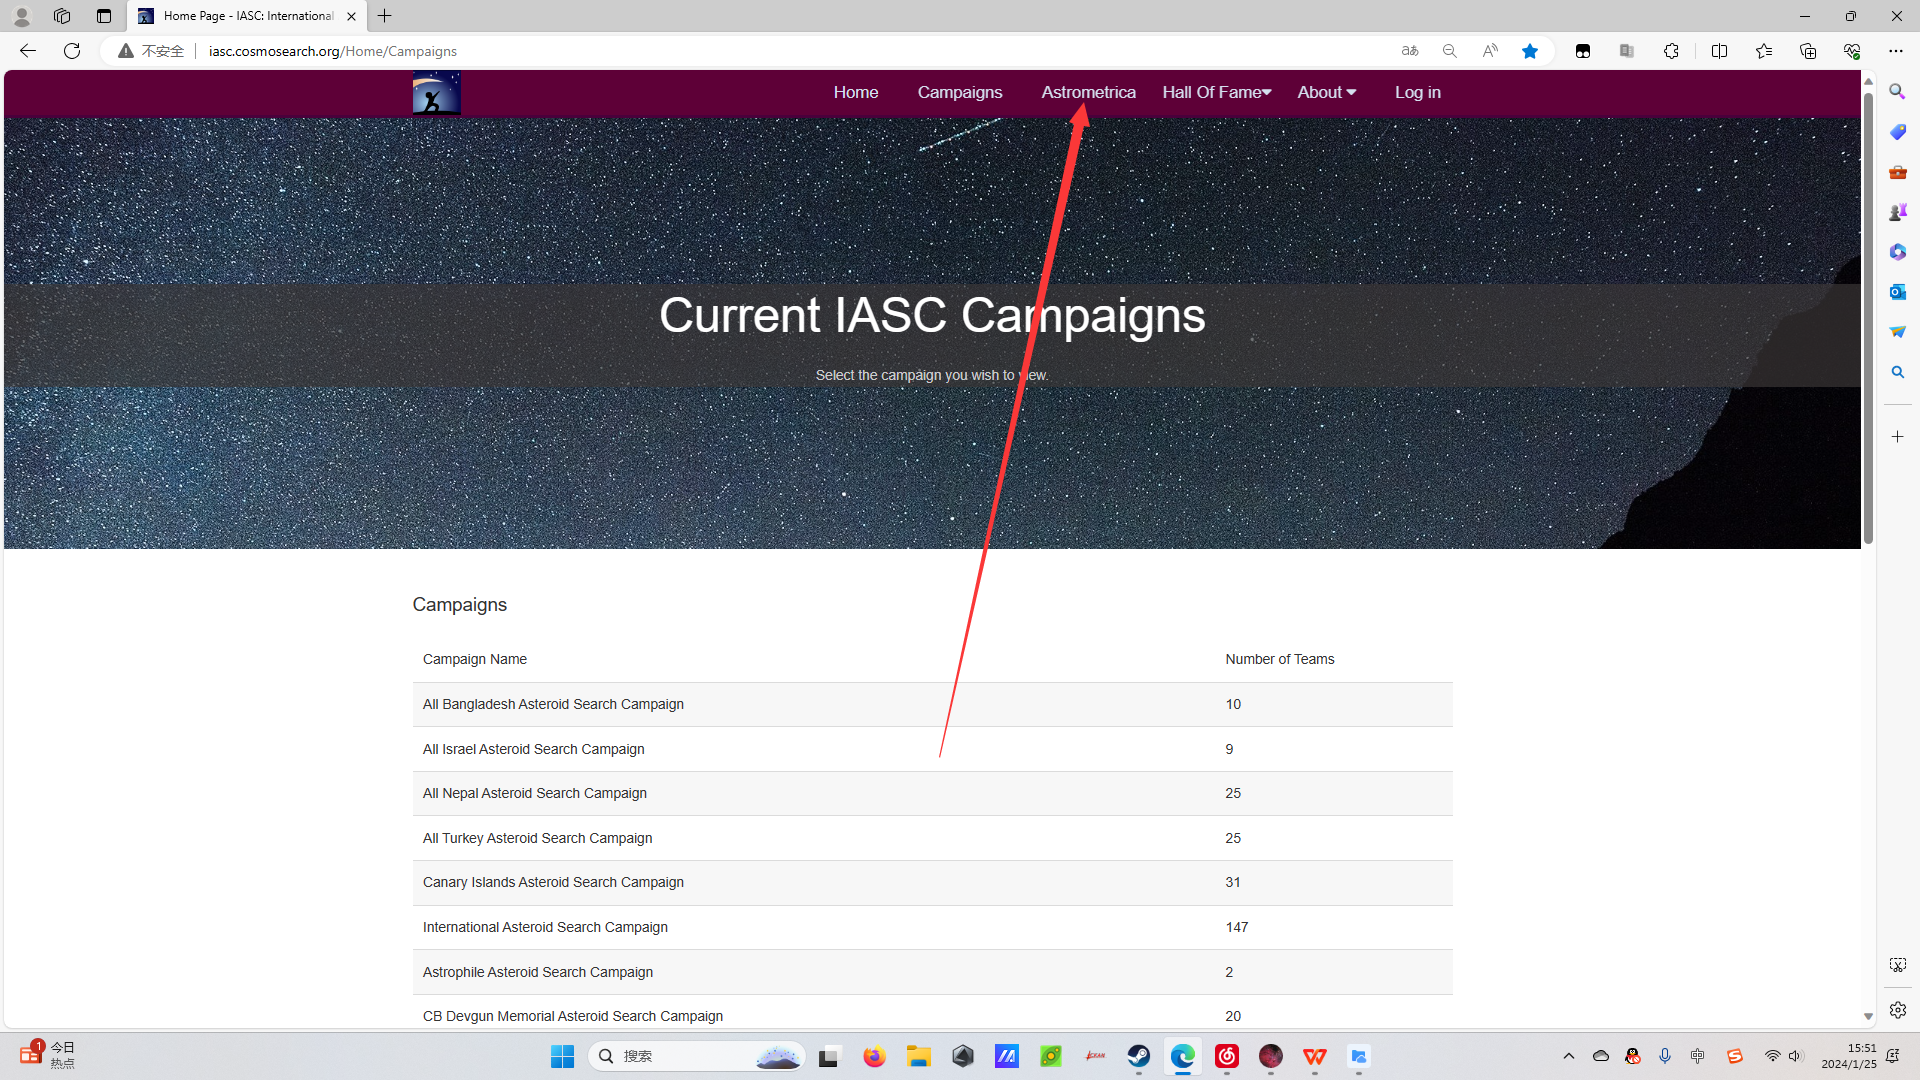Open All Israel Asteroid Search Campaign
Image resolution: width=1920 pixels, height=1080 pixels.
(533, 749)
